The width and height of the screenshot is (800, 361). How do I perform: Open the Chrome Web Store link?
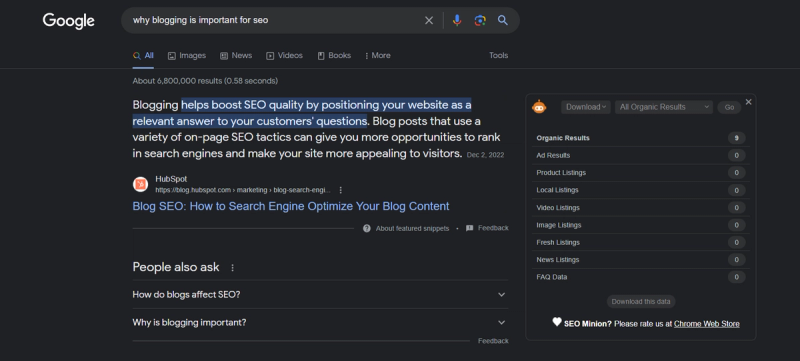(707, 324)
